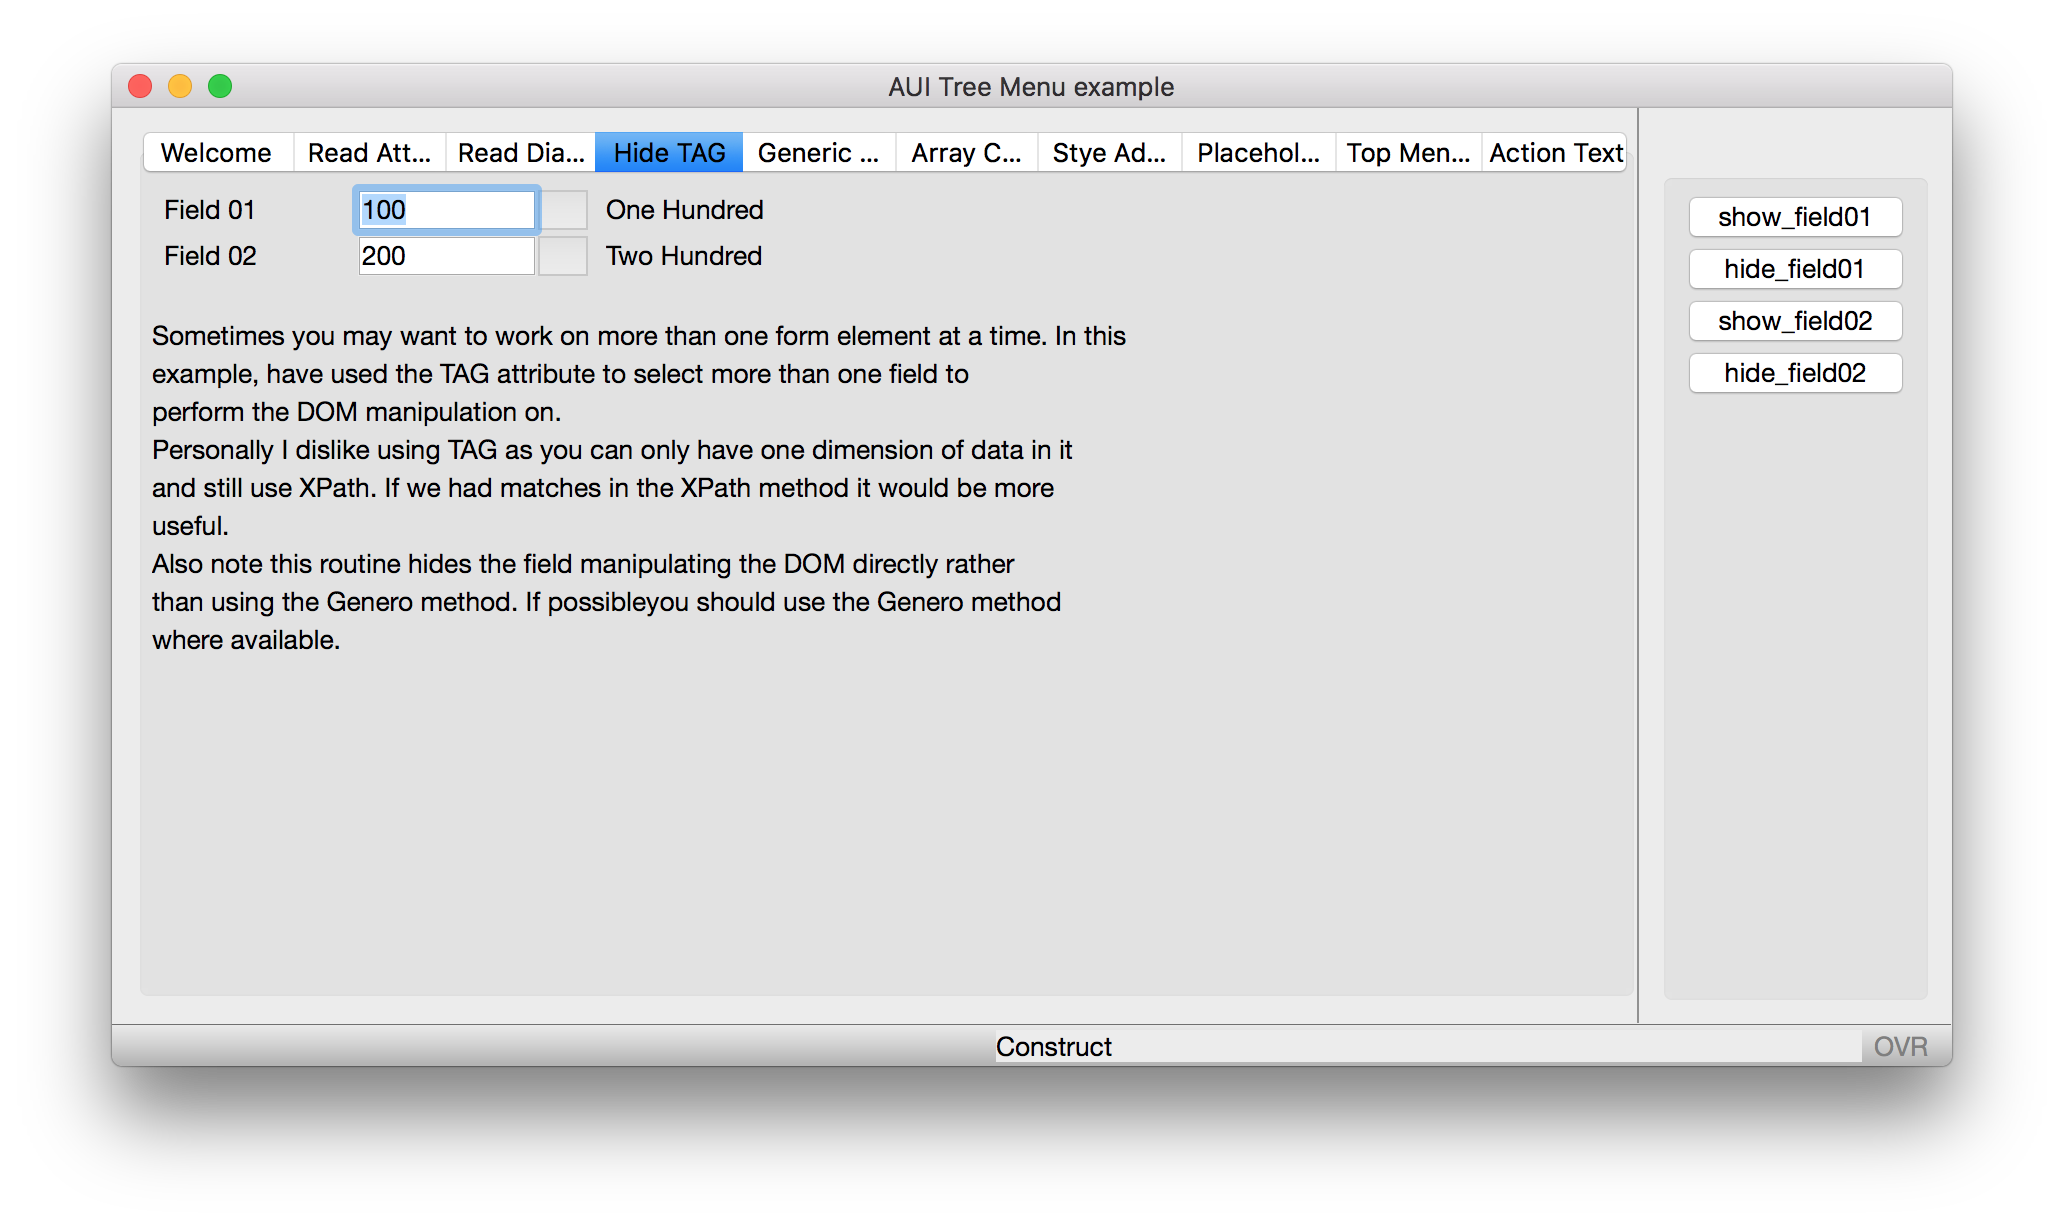Click the show_field02 button
The height and width of the screenshot is (1226, 2064).
pyautogui.click(x=1795, y=321)
